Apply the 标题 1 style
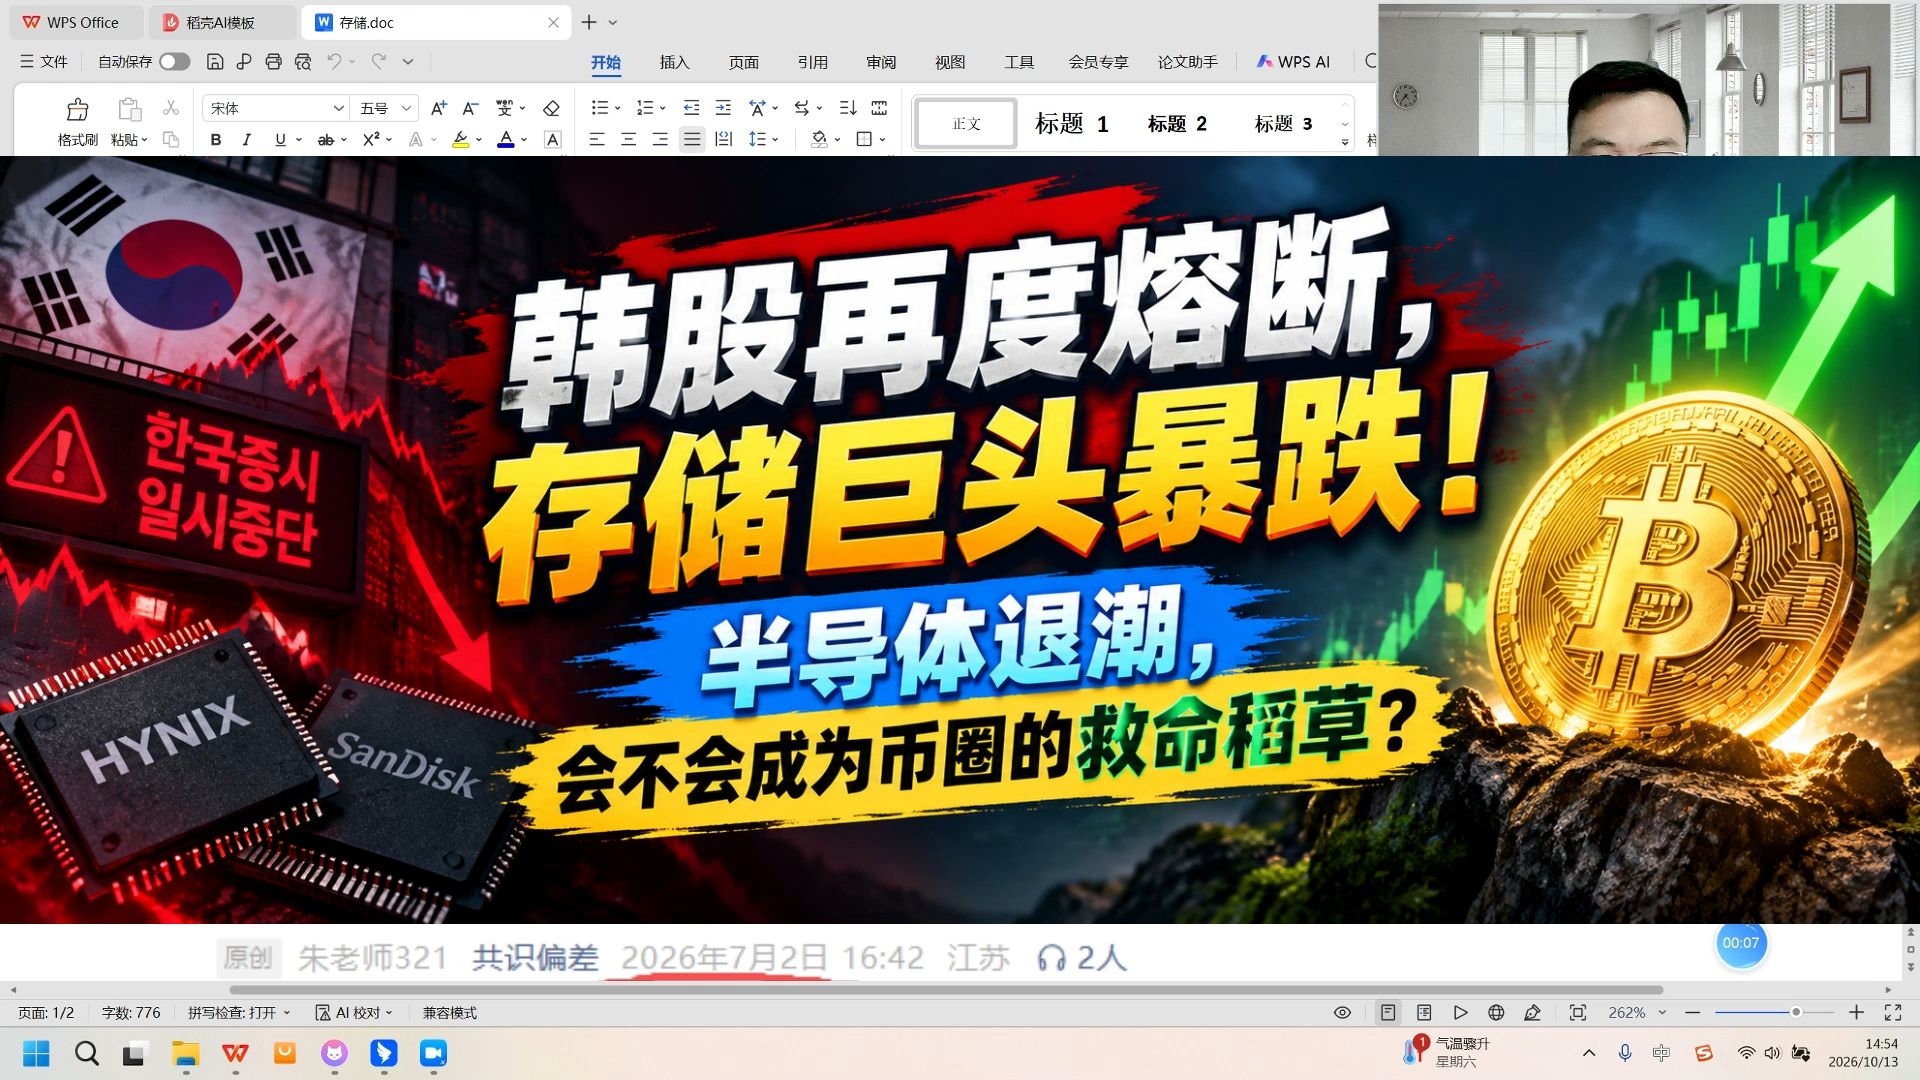 point(1072,123)
